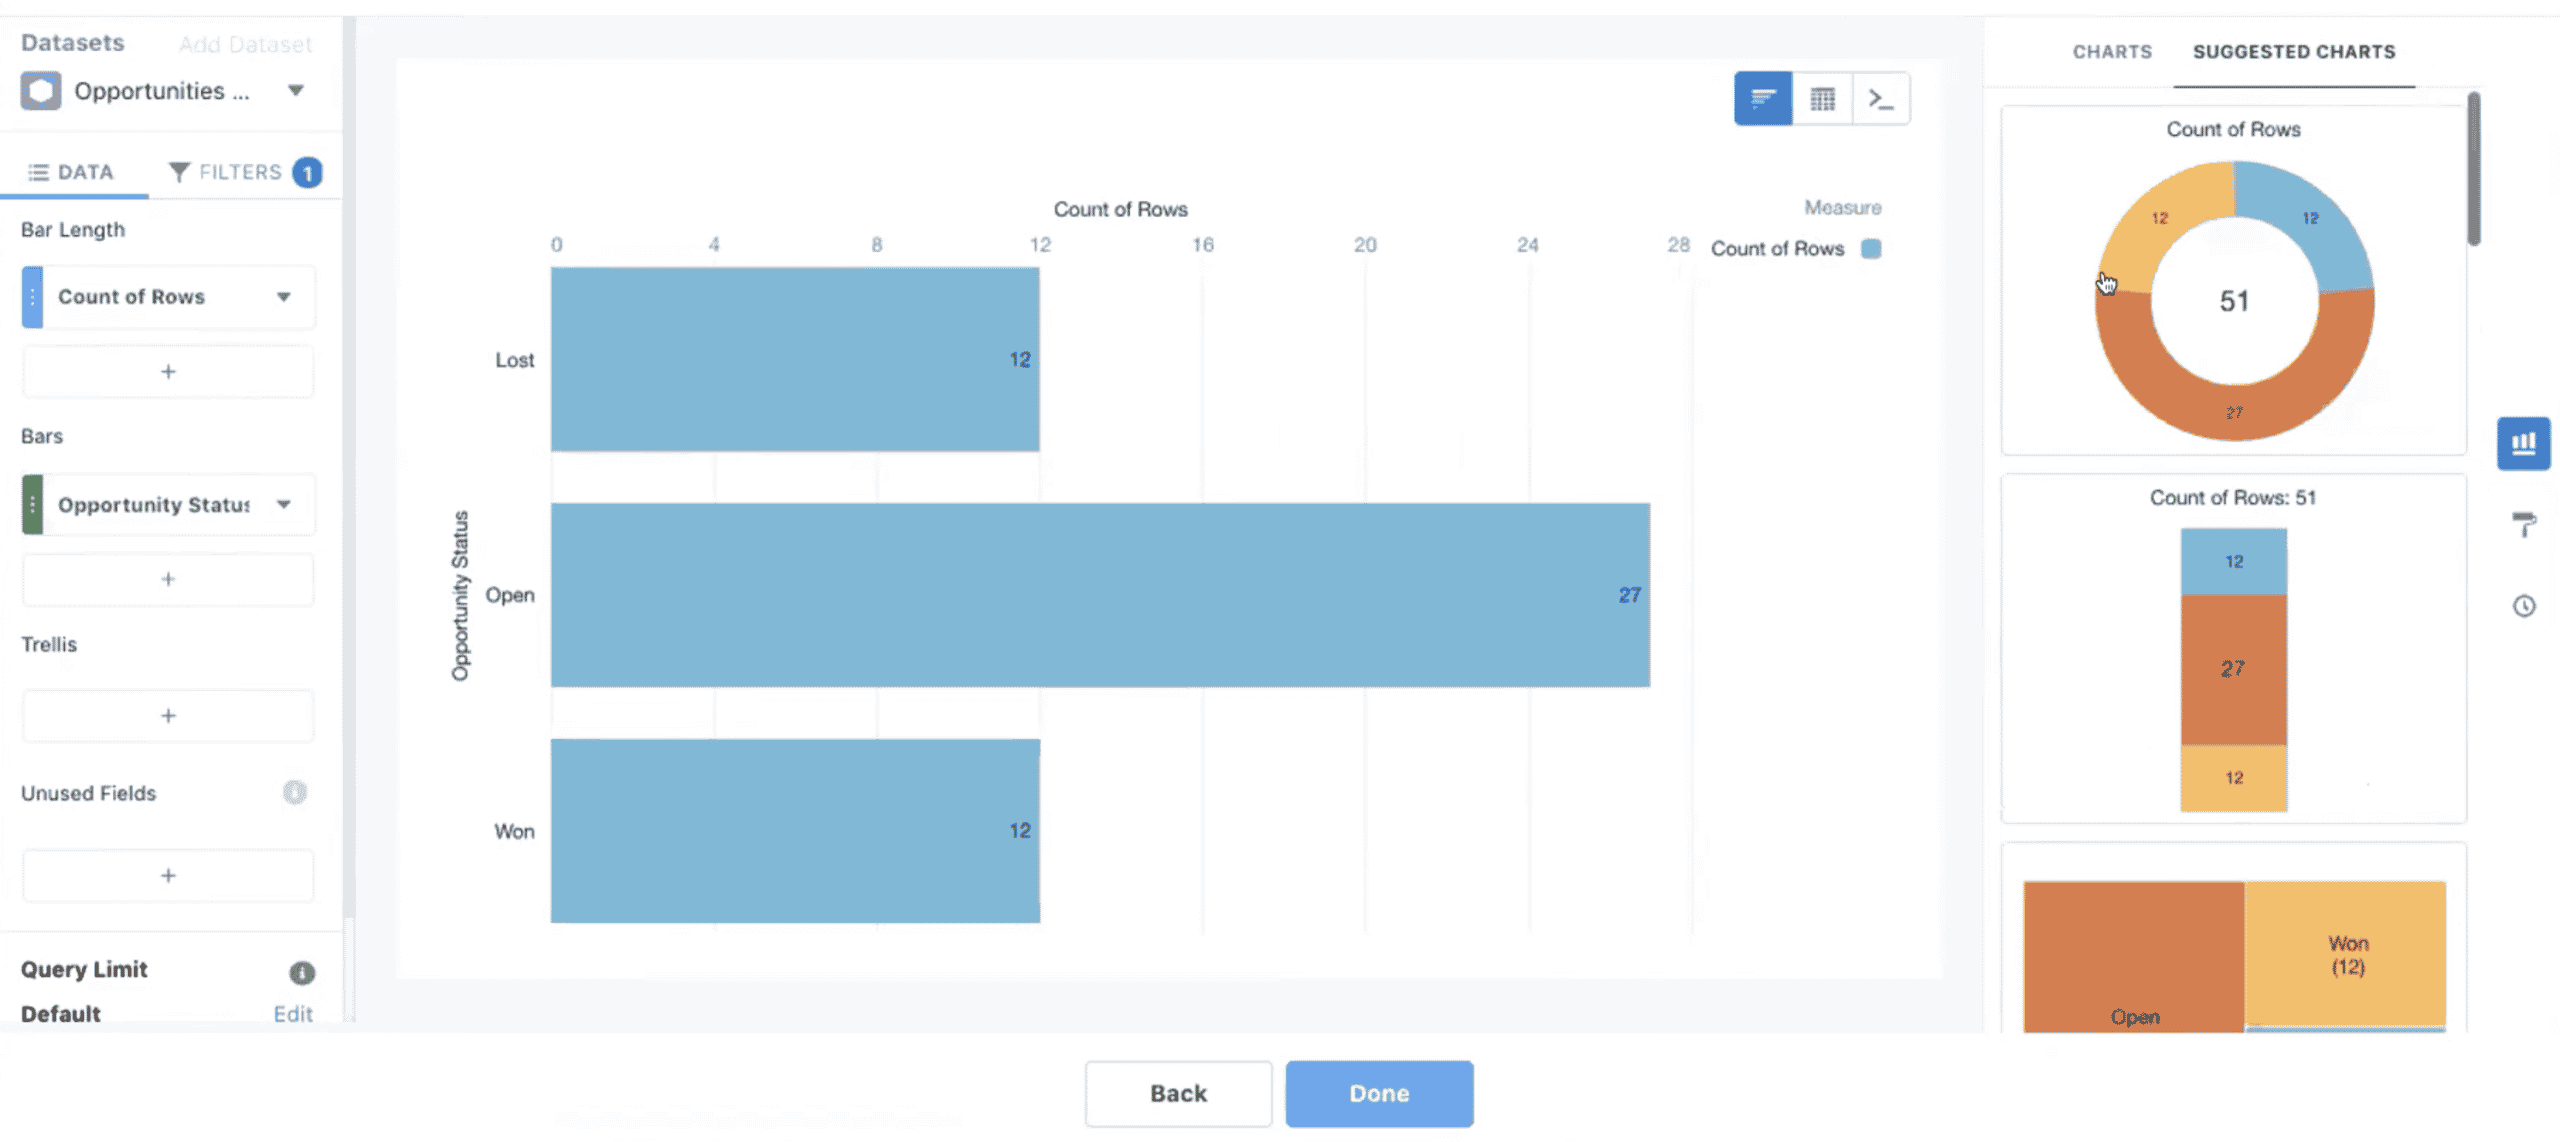Screen dimensions: 2560x1142
Task: Switch to table view mode icon
Action: [1822, 99]
